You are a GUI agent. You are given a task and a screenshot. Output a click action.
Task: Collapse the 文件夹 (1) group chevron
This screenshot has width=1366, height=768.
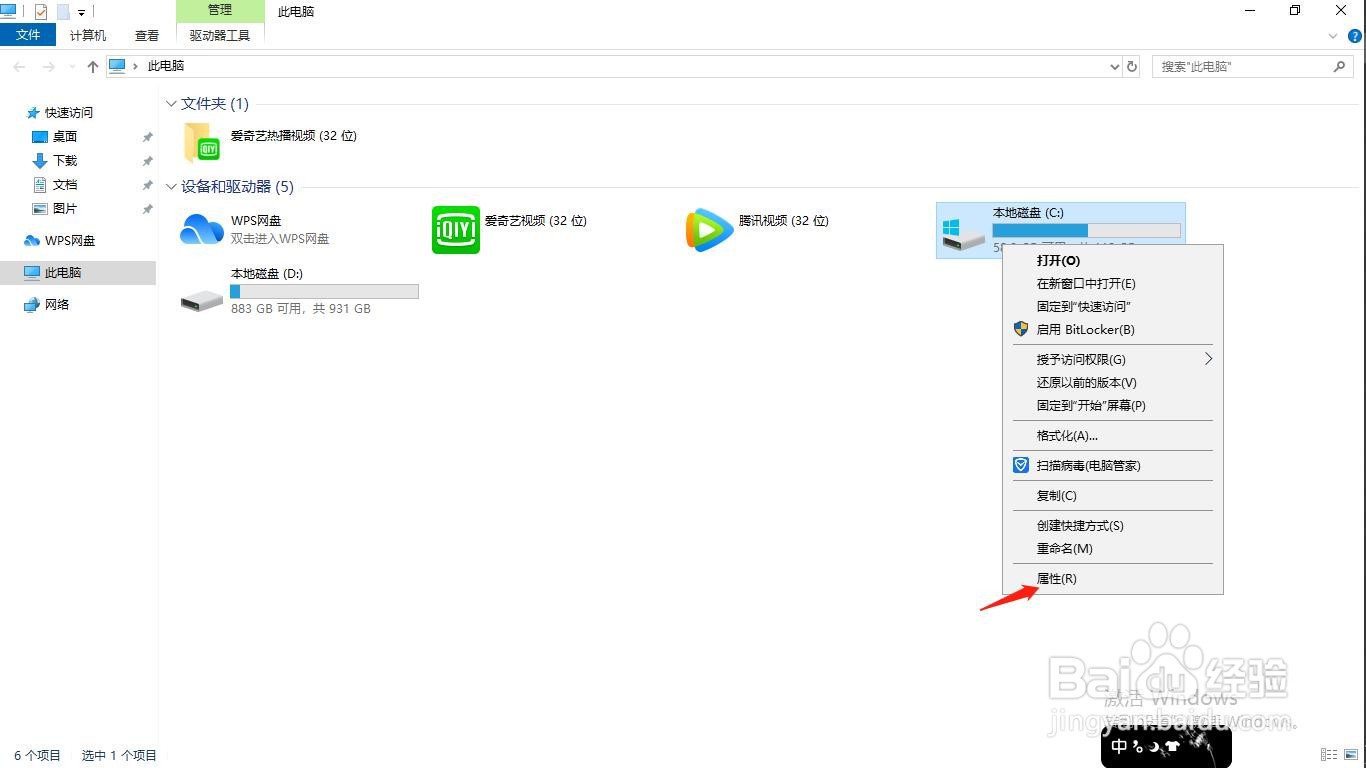point(171,104)
